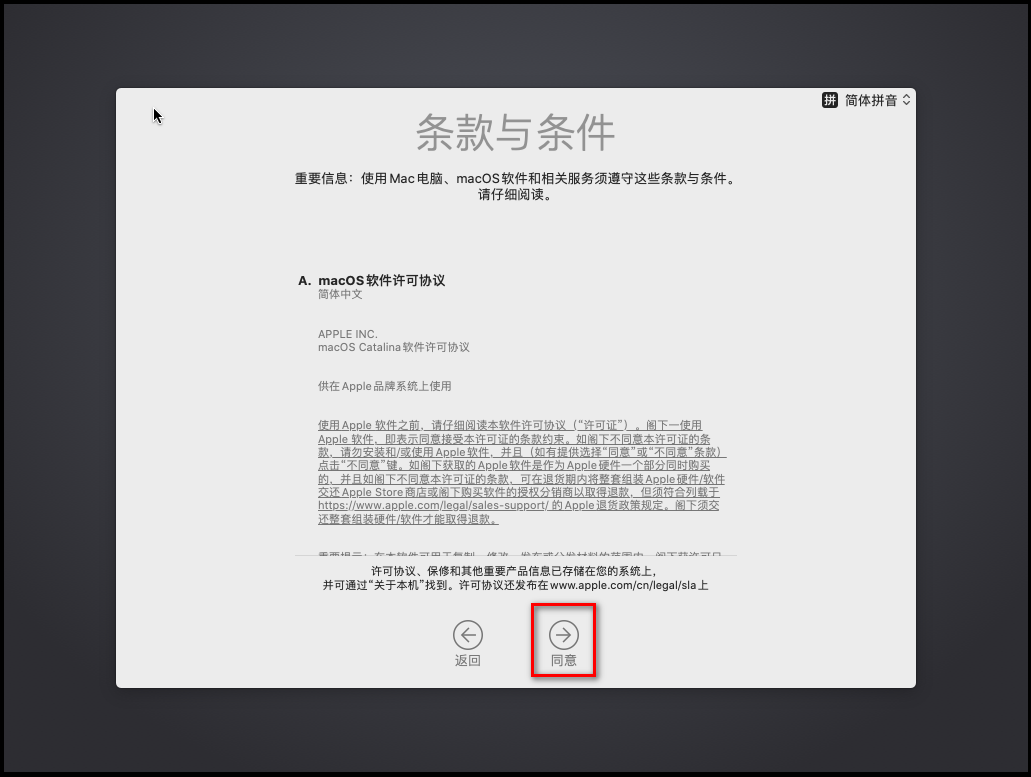Click the www.apple.com/cn/legal/sla footer text
The image size is (1031, 777).
coord(623,586)
